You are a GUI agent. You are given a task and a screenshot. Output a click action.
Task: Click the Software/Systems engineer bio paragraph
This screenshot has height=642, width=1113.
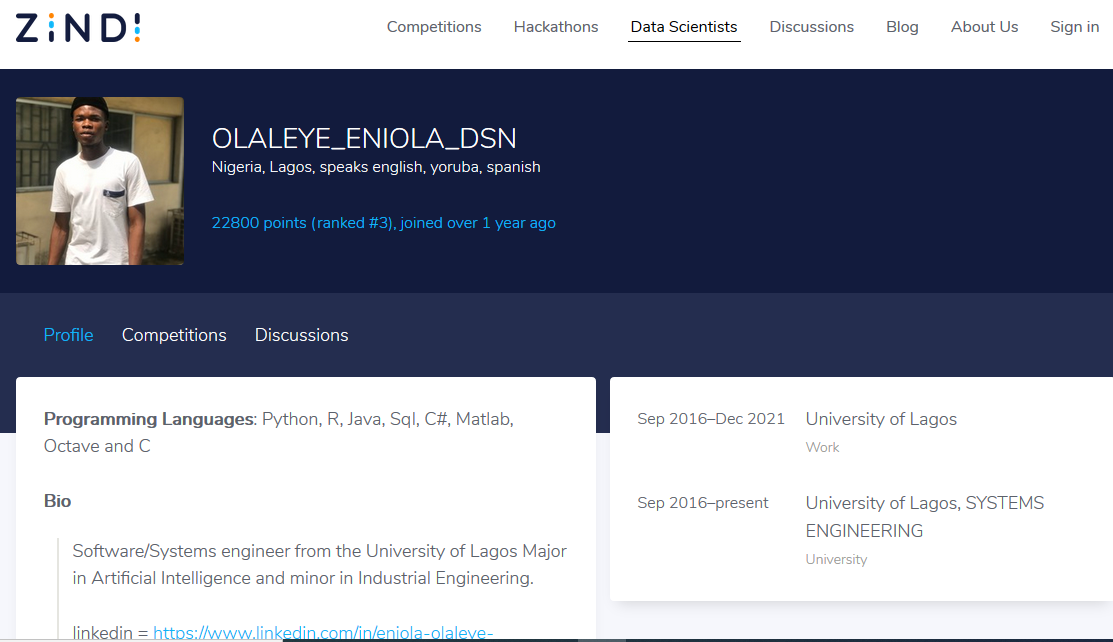point(319,565)
